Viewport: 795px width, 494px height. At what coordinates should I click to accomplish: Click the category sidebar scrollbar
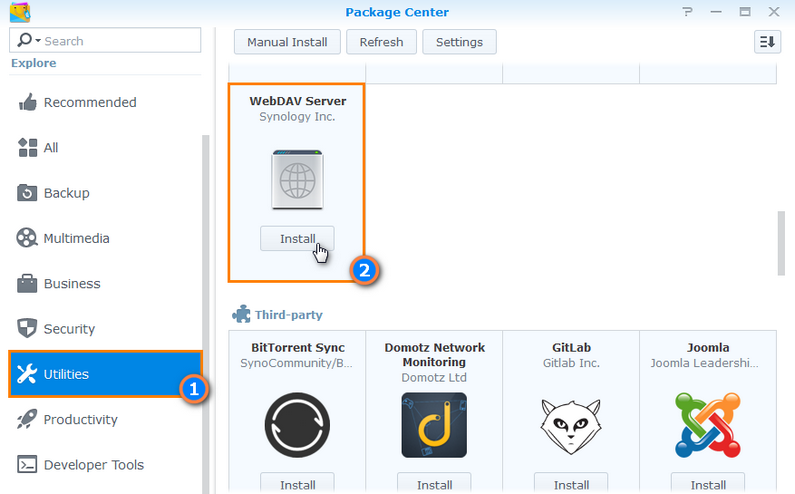pyautogui.click(x=205, y=314)
